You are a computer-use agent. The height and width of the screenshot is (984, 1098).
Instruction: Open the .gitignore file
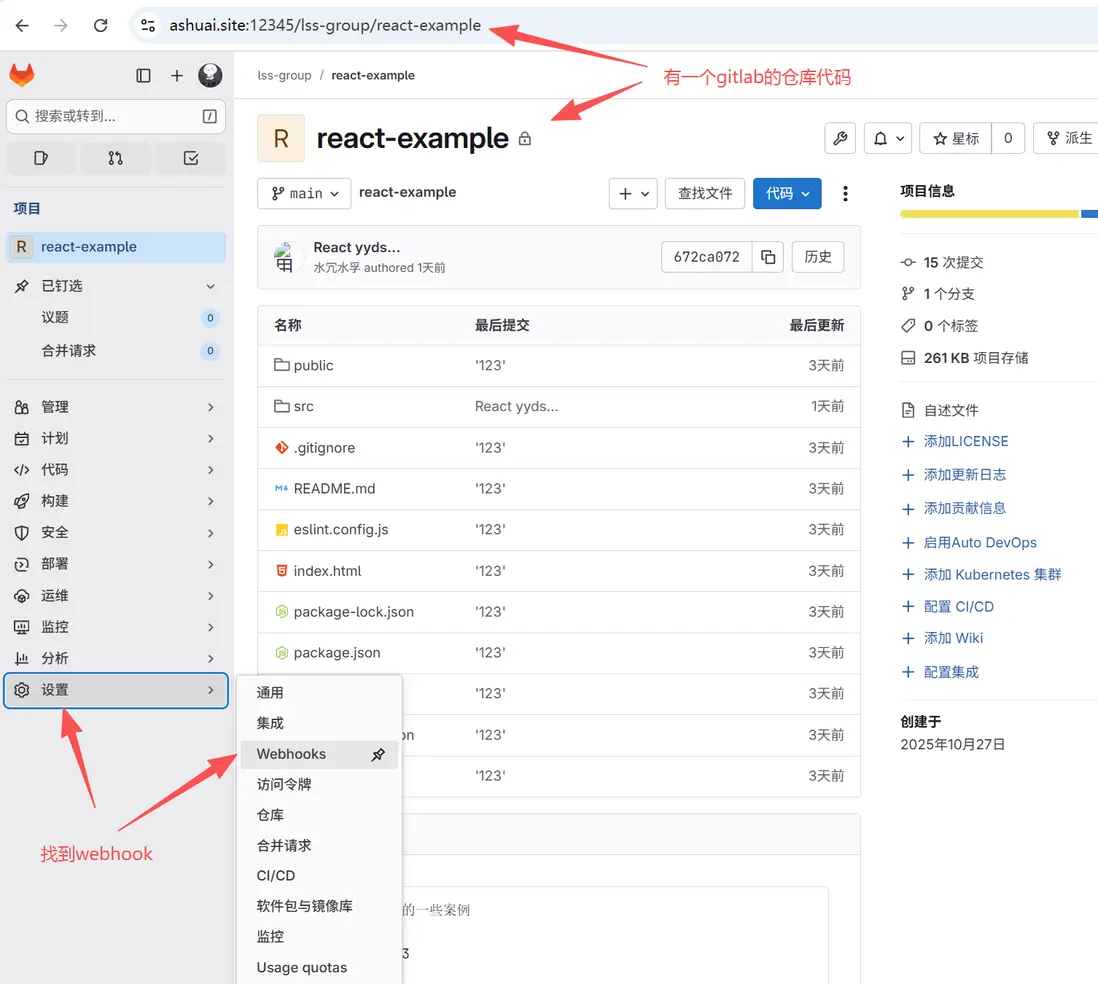324,448
